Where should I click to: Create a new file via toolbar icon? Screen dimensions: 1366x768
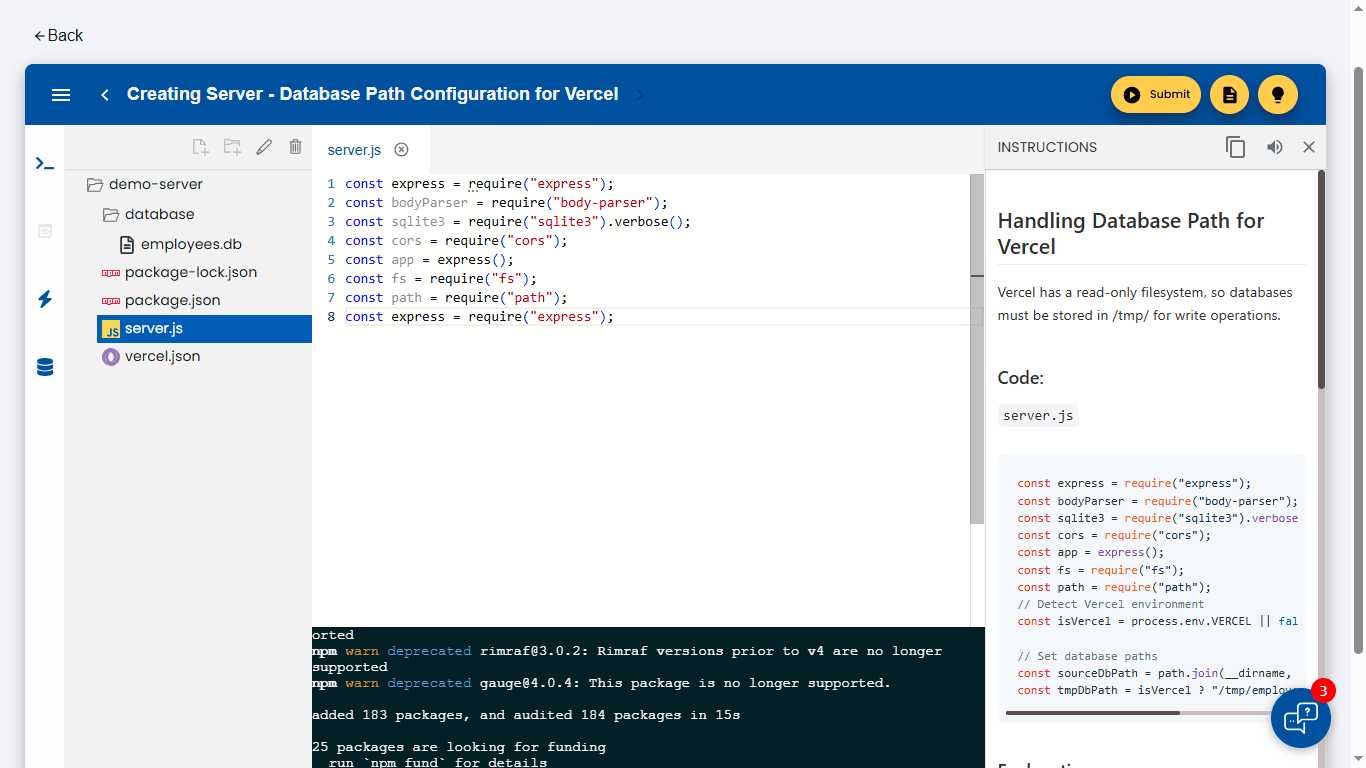(x=200, y=147)
